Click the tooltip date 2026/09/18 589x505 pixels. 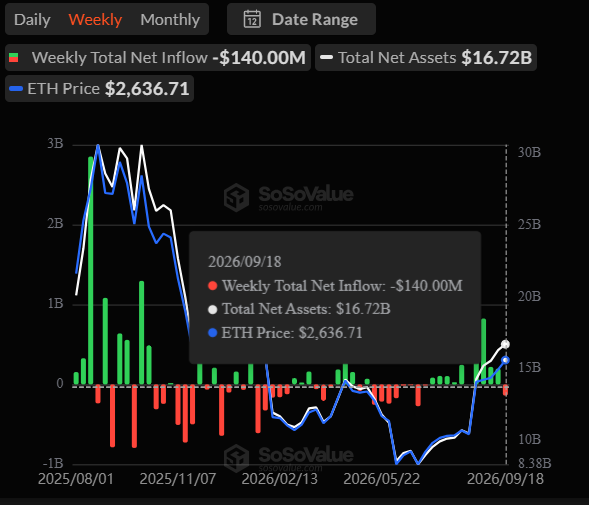245,262
